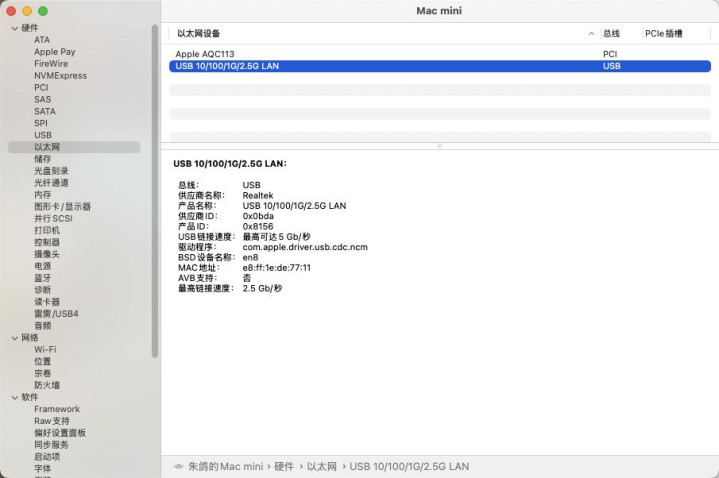The image size is (719, 478).
Task: Select 电源 in the sidebar
Action: point(42,267)
